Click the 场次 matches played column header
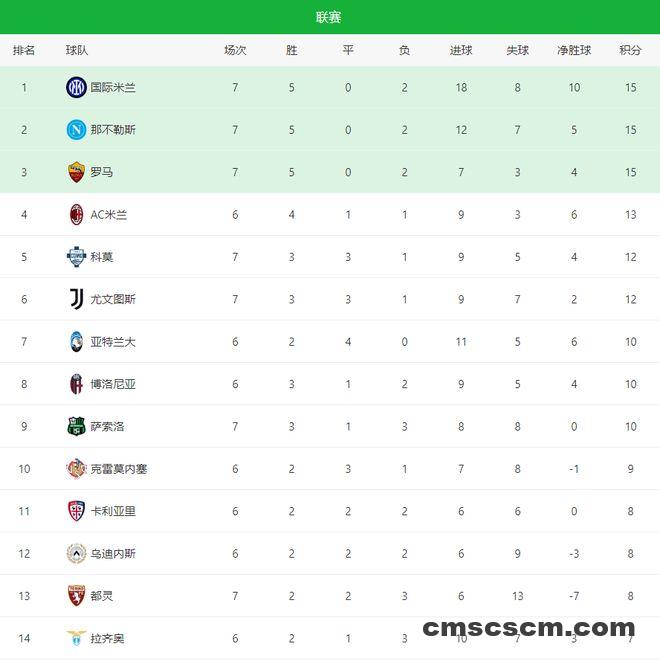The width and height of the screenshot is (660, 661). [x=235, y=50]
